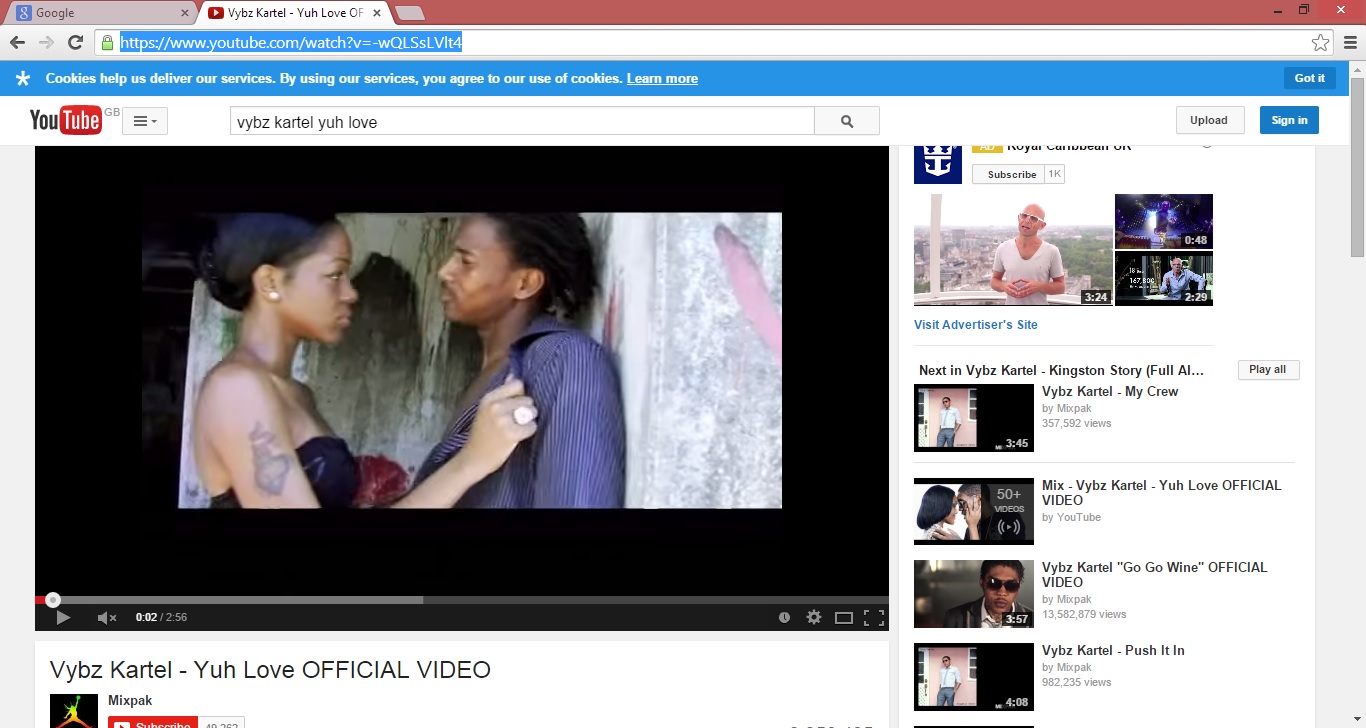Click the Push It In video thumbnail
1366x728 pixels.
point(974,677)
